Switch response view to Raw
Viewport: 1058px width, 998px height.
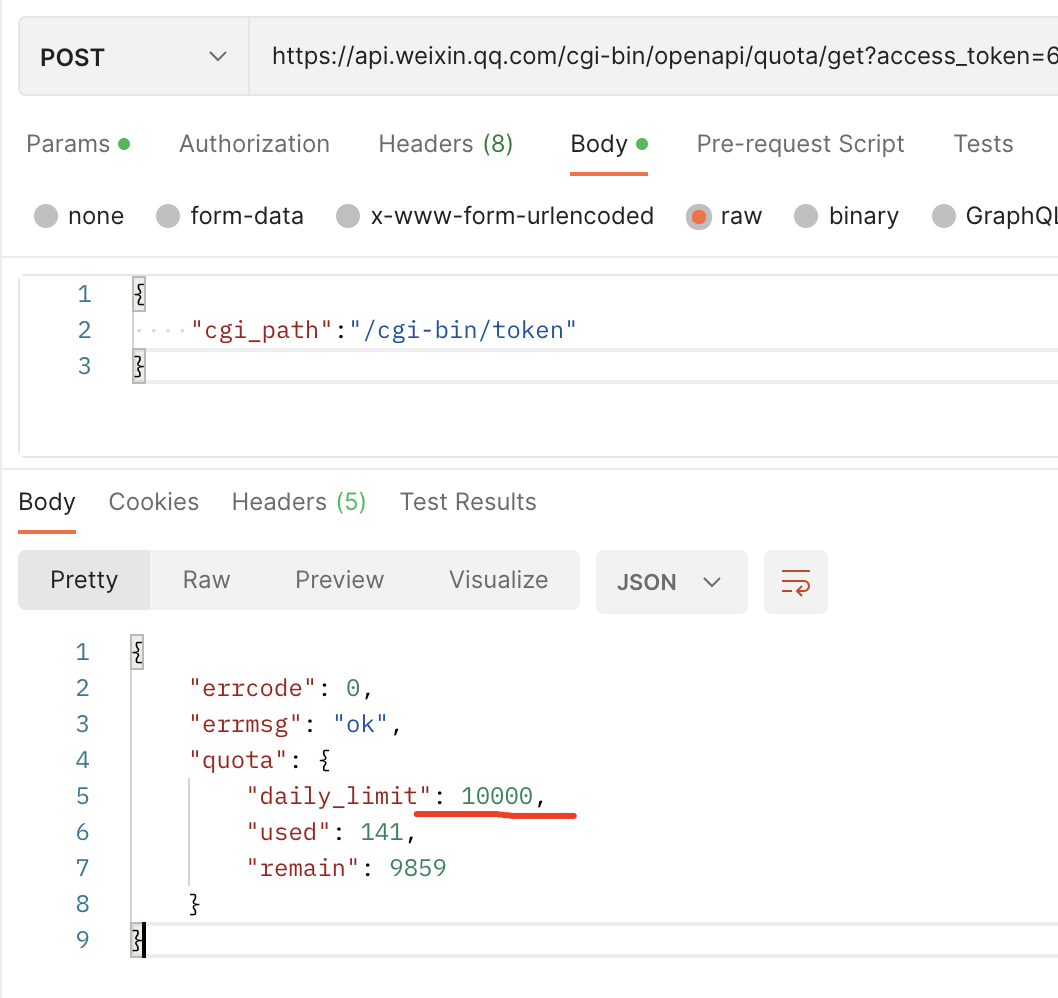(206, 580)
